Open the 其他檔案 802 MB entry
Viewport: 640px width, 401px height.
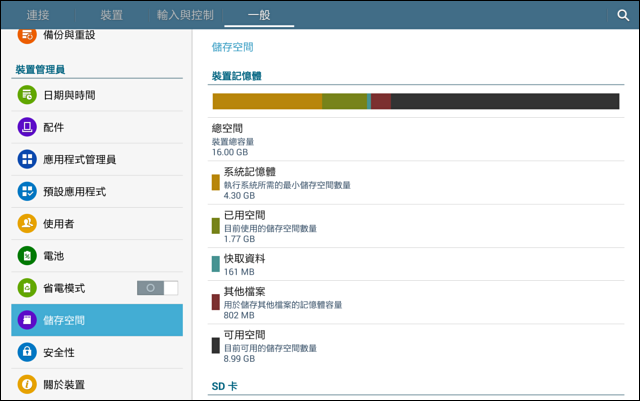coord(416,302)
